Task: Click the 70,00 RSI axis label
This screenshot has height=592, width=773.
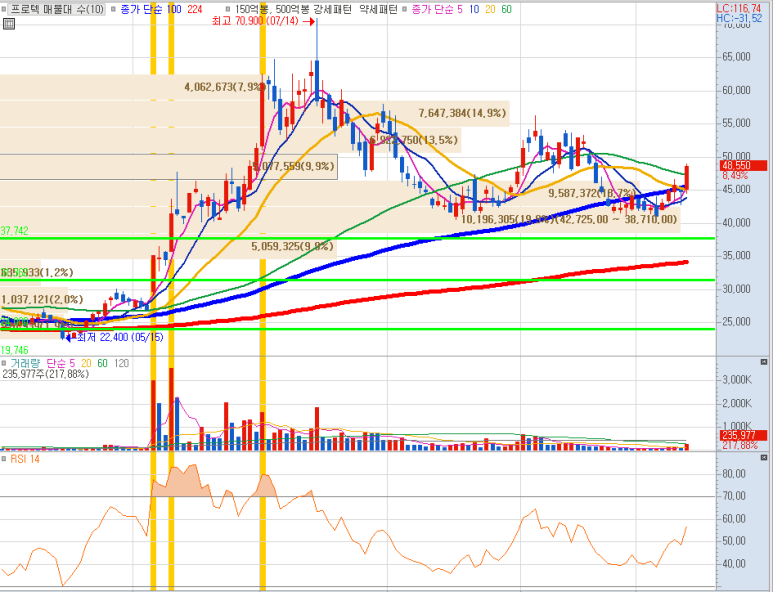Action: point(734,496)
